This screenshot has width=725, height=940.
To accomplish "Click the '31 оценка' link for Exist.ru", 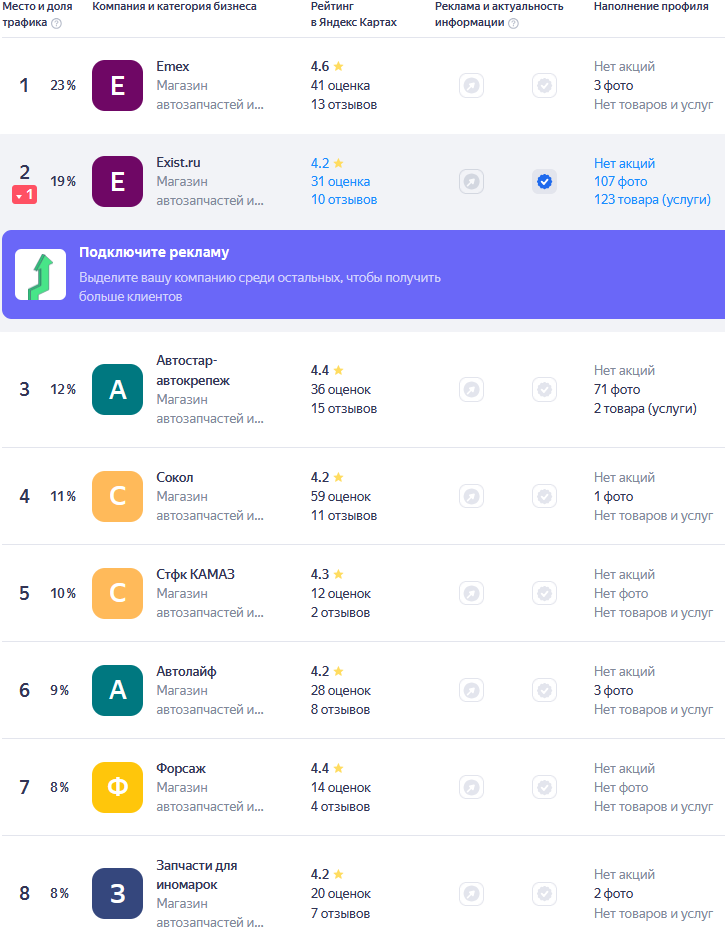I will tap(340, 182).
